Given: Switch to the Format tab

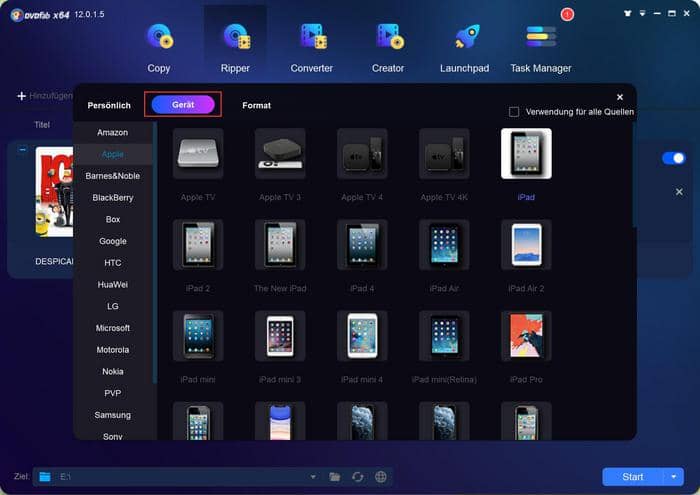Looking at the screenshot, I should 256,105.
